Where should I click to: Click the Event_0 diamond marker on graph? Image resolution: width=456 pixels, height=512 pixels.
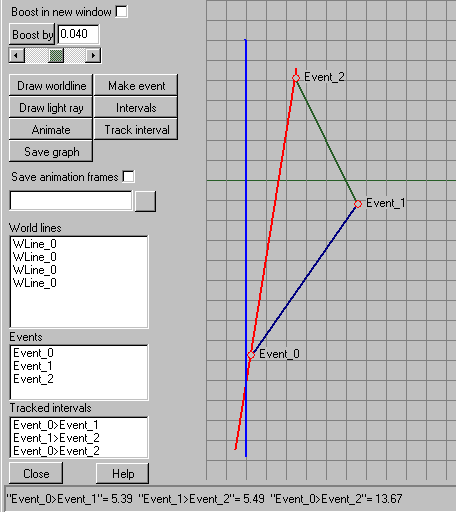coord(251,355)
